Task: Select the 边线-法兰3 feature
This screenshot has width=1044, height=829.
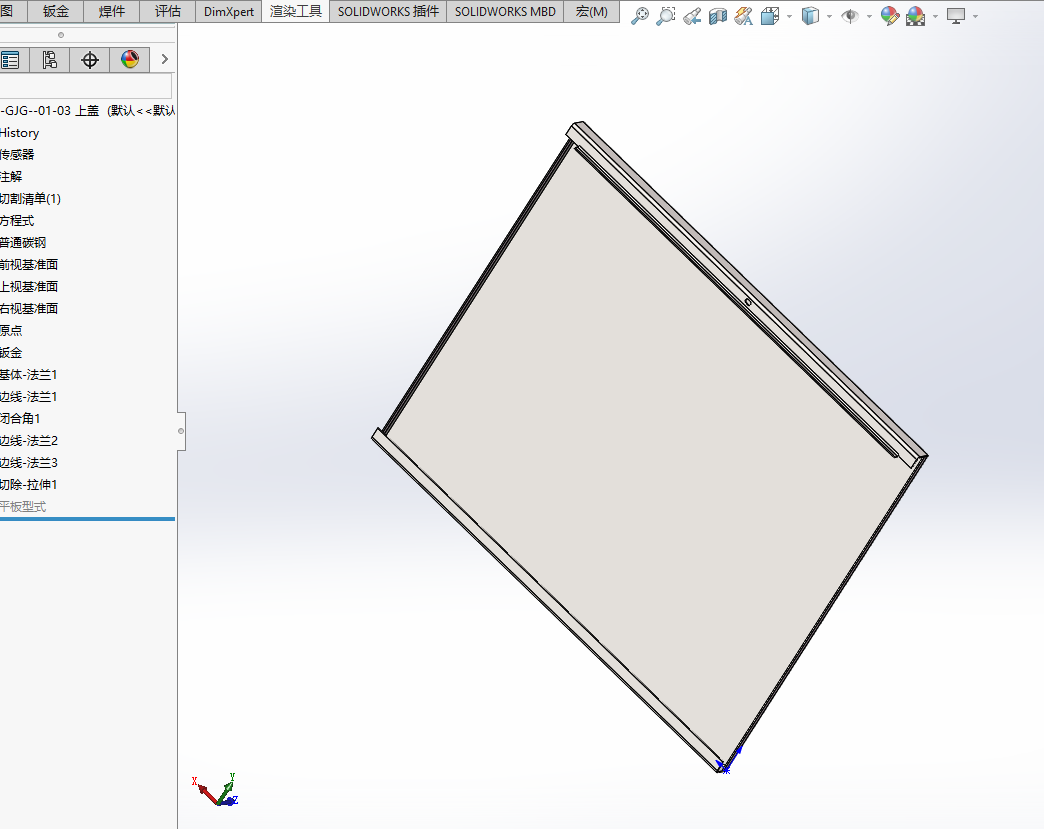Action: (29, 462)
